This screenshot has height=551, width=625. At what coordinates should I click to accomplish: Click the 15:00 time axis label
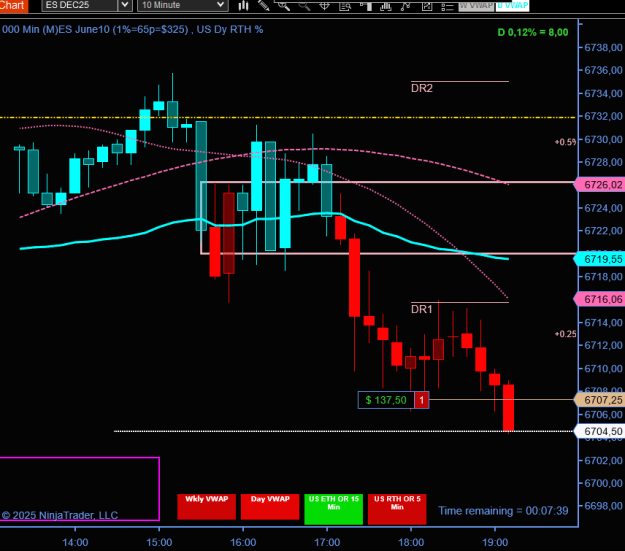coord(159,542)
